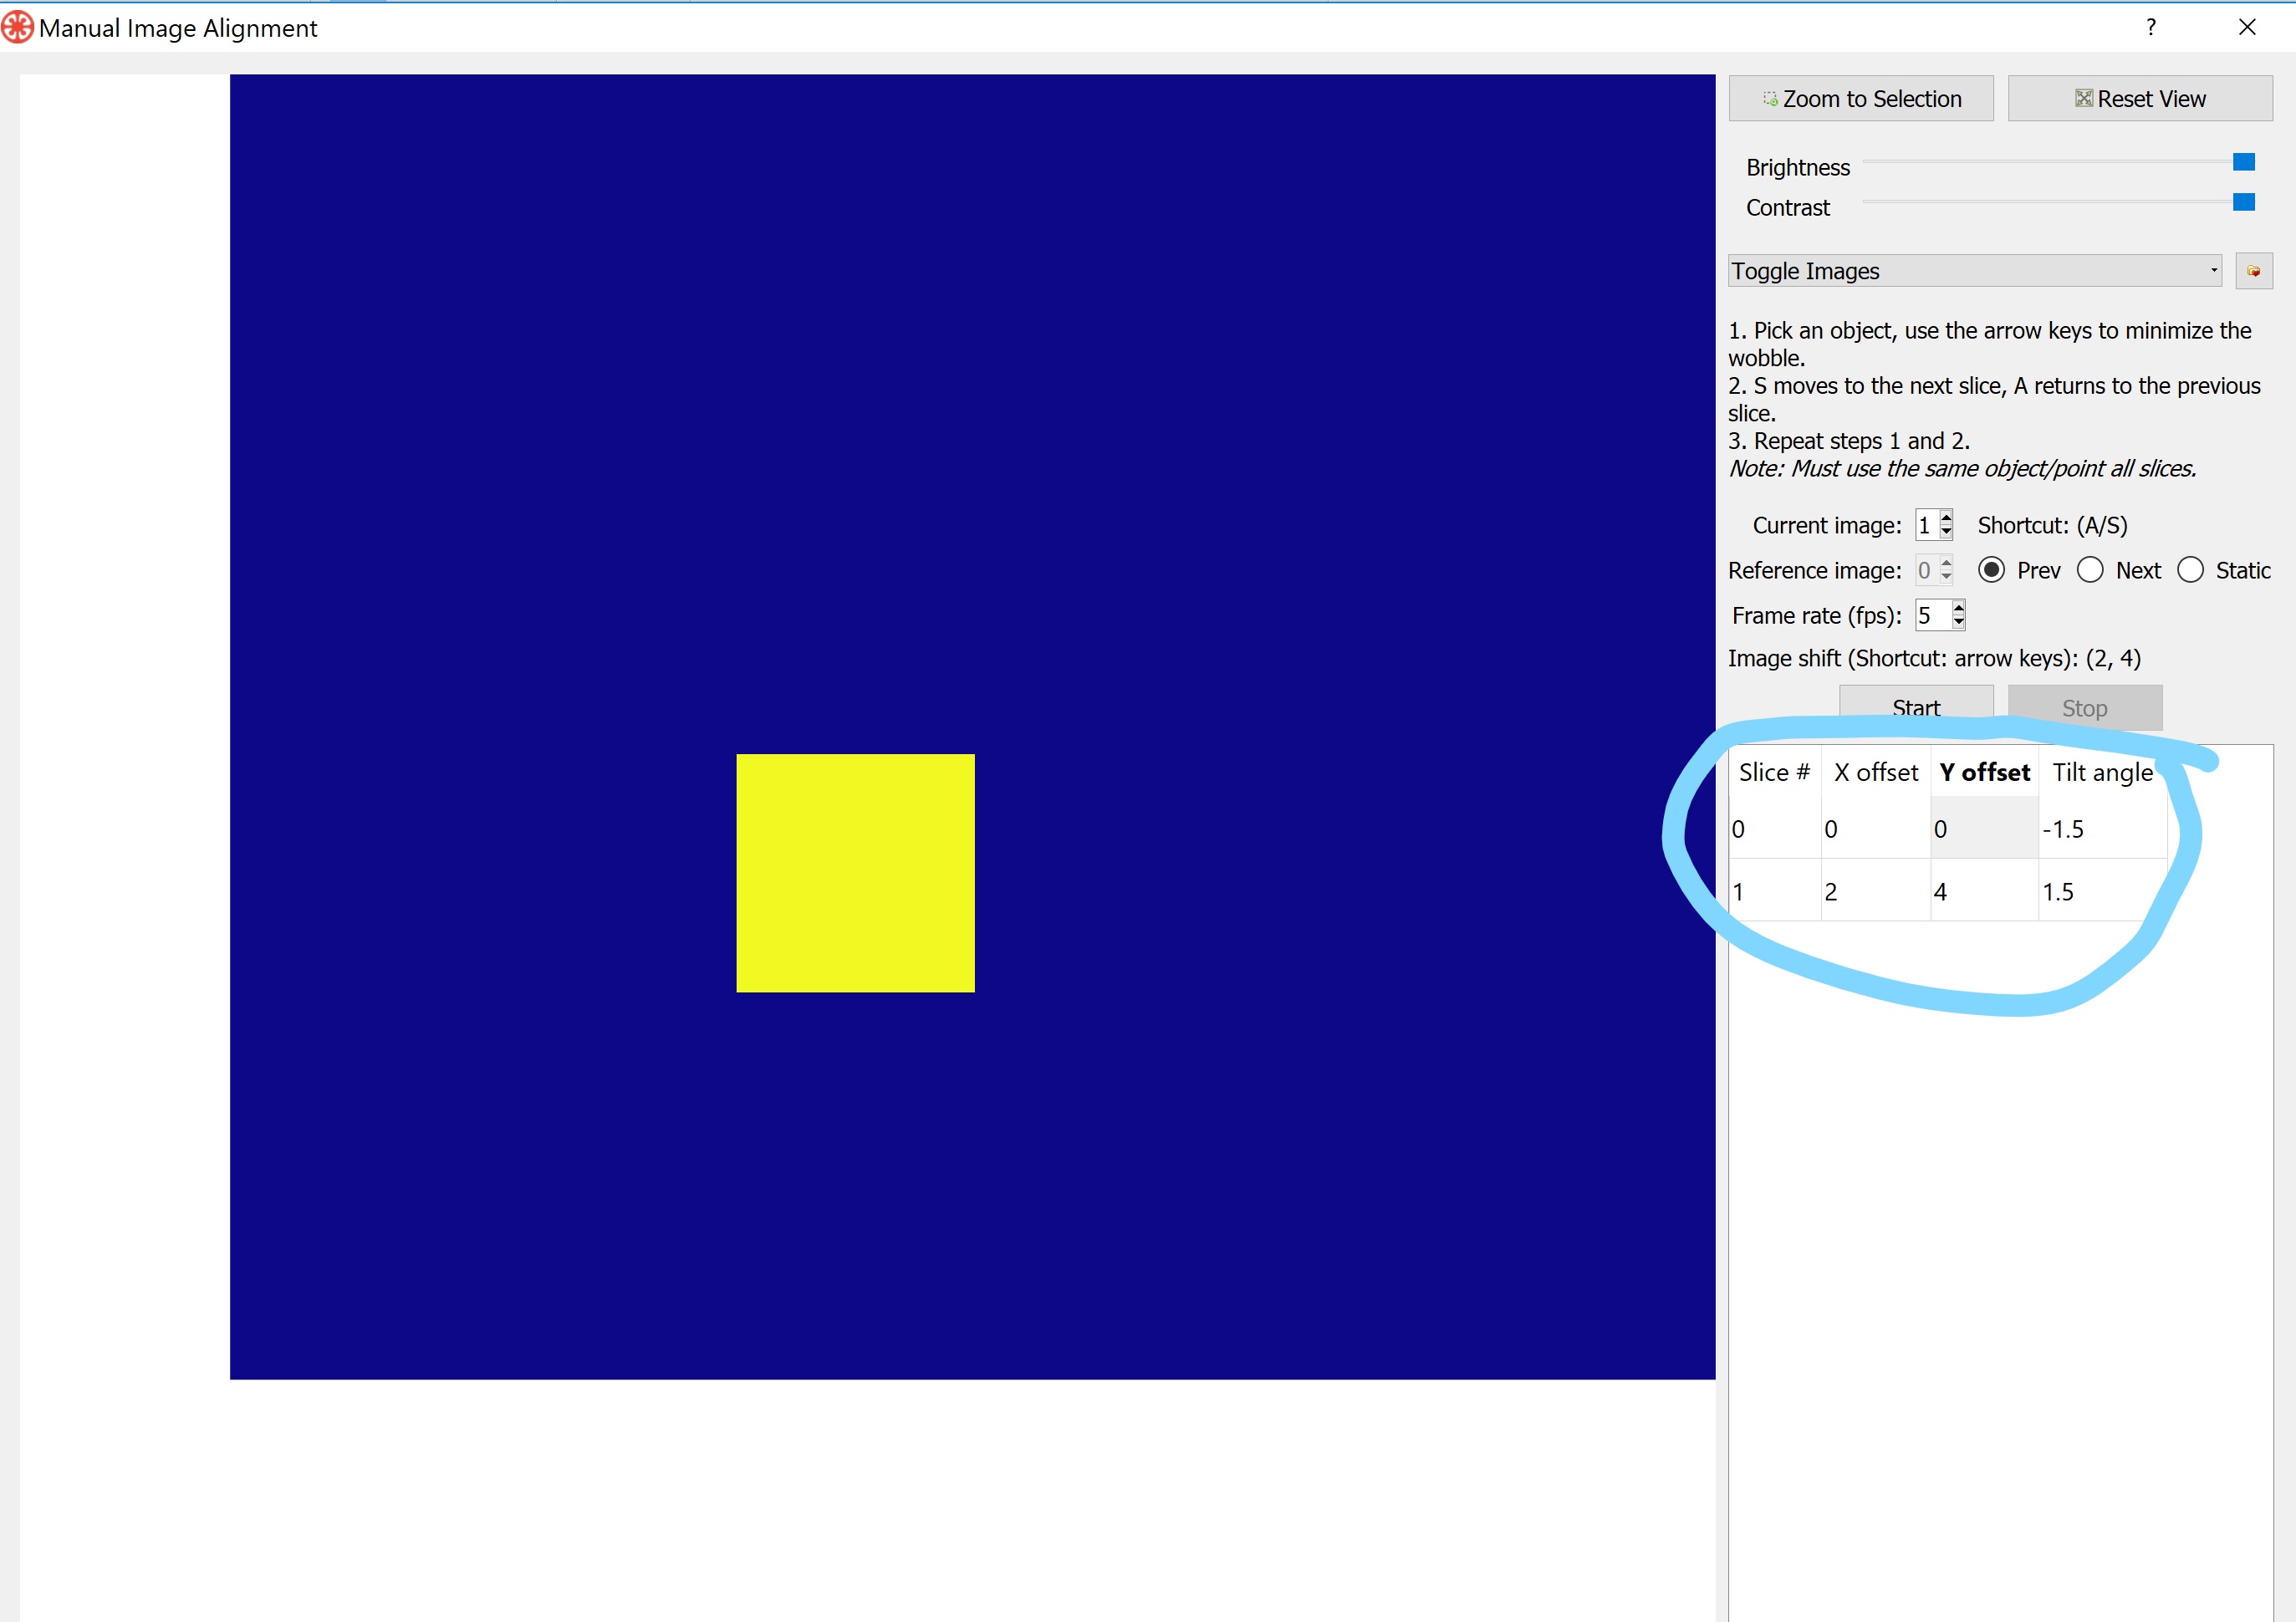
Task: Click the up arrow beside Reference image
Action: [1945, 563]
